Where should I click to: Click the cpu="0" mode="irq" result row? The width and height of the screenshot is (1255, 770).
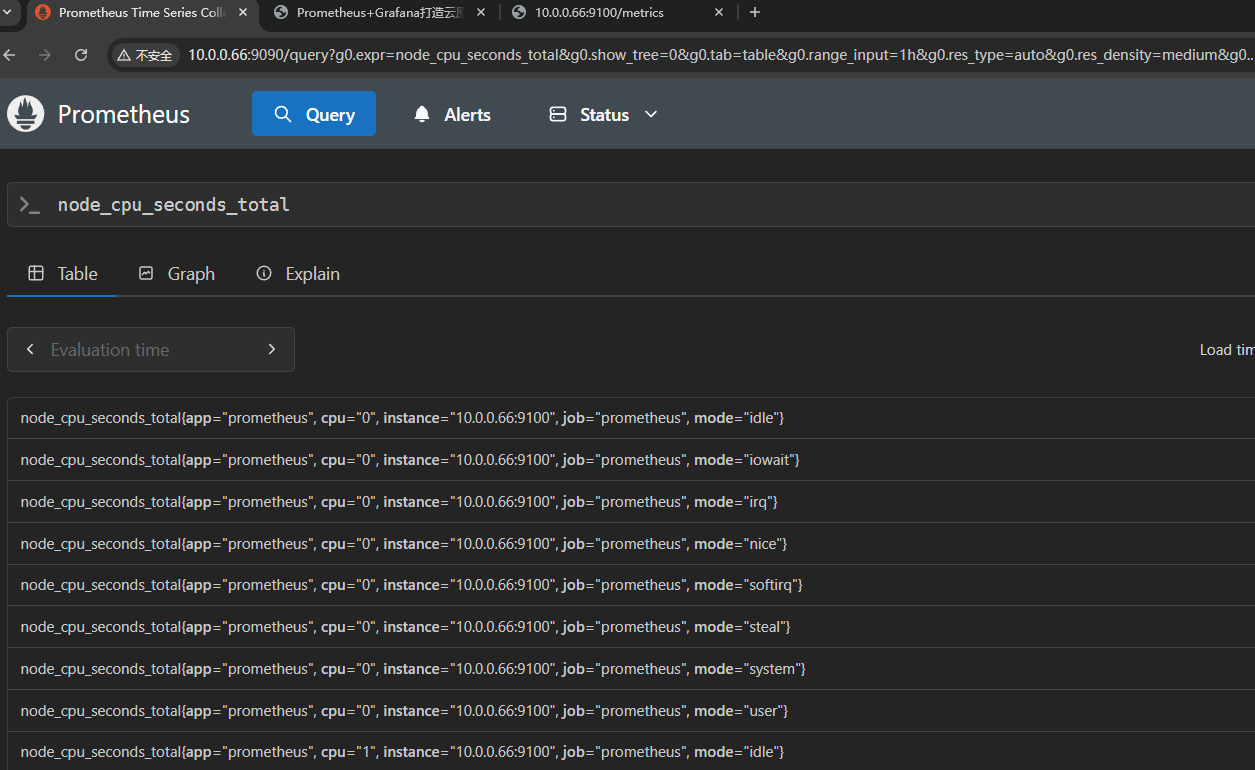click(x=631, y=502)
